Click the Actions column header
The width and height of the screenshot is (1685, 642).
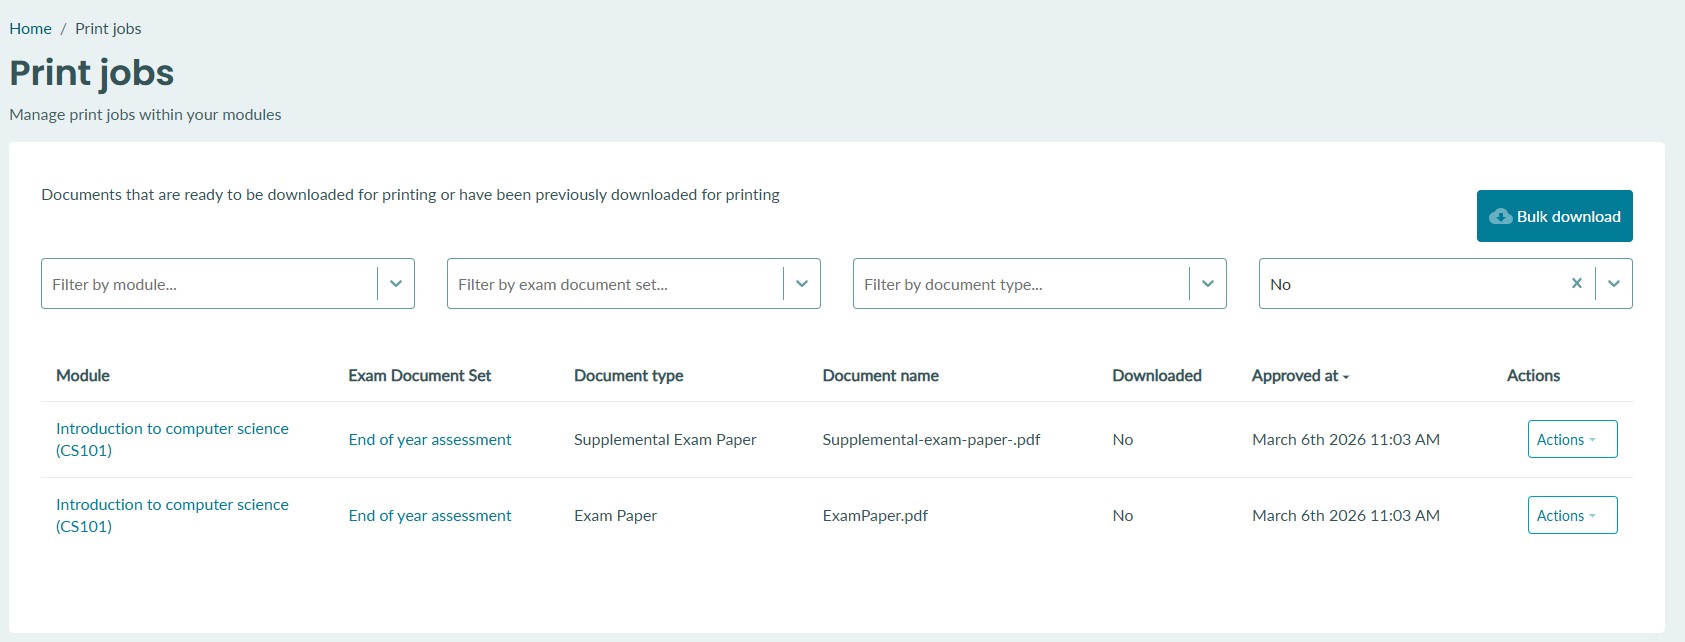(x=1533, y=375)
